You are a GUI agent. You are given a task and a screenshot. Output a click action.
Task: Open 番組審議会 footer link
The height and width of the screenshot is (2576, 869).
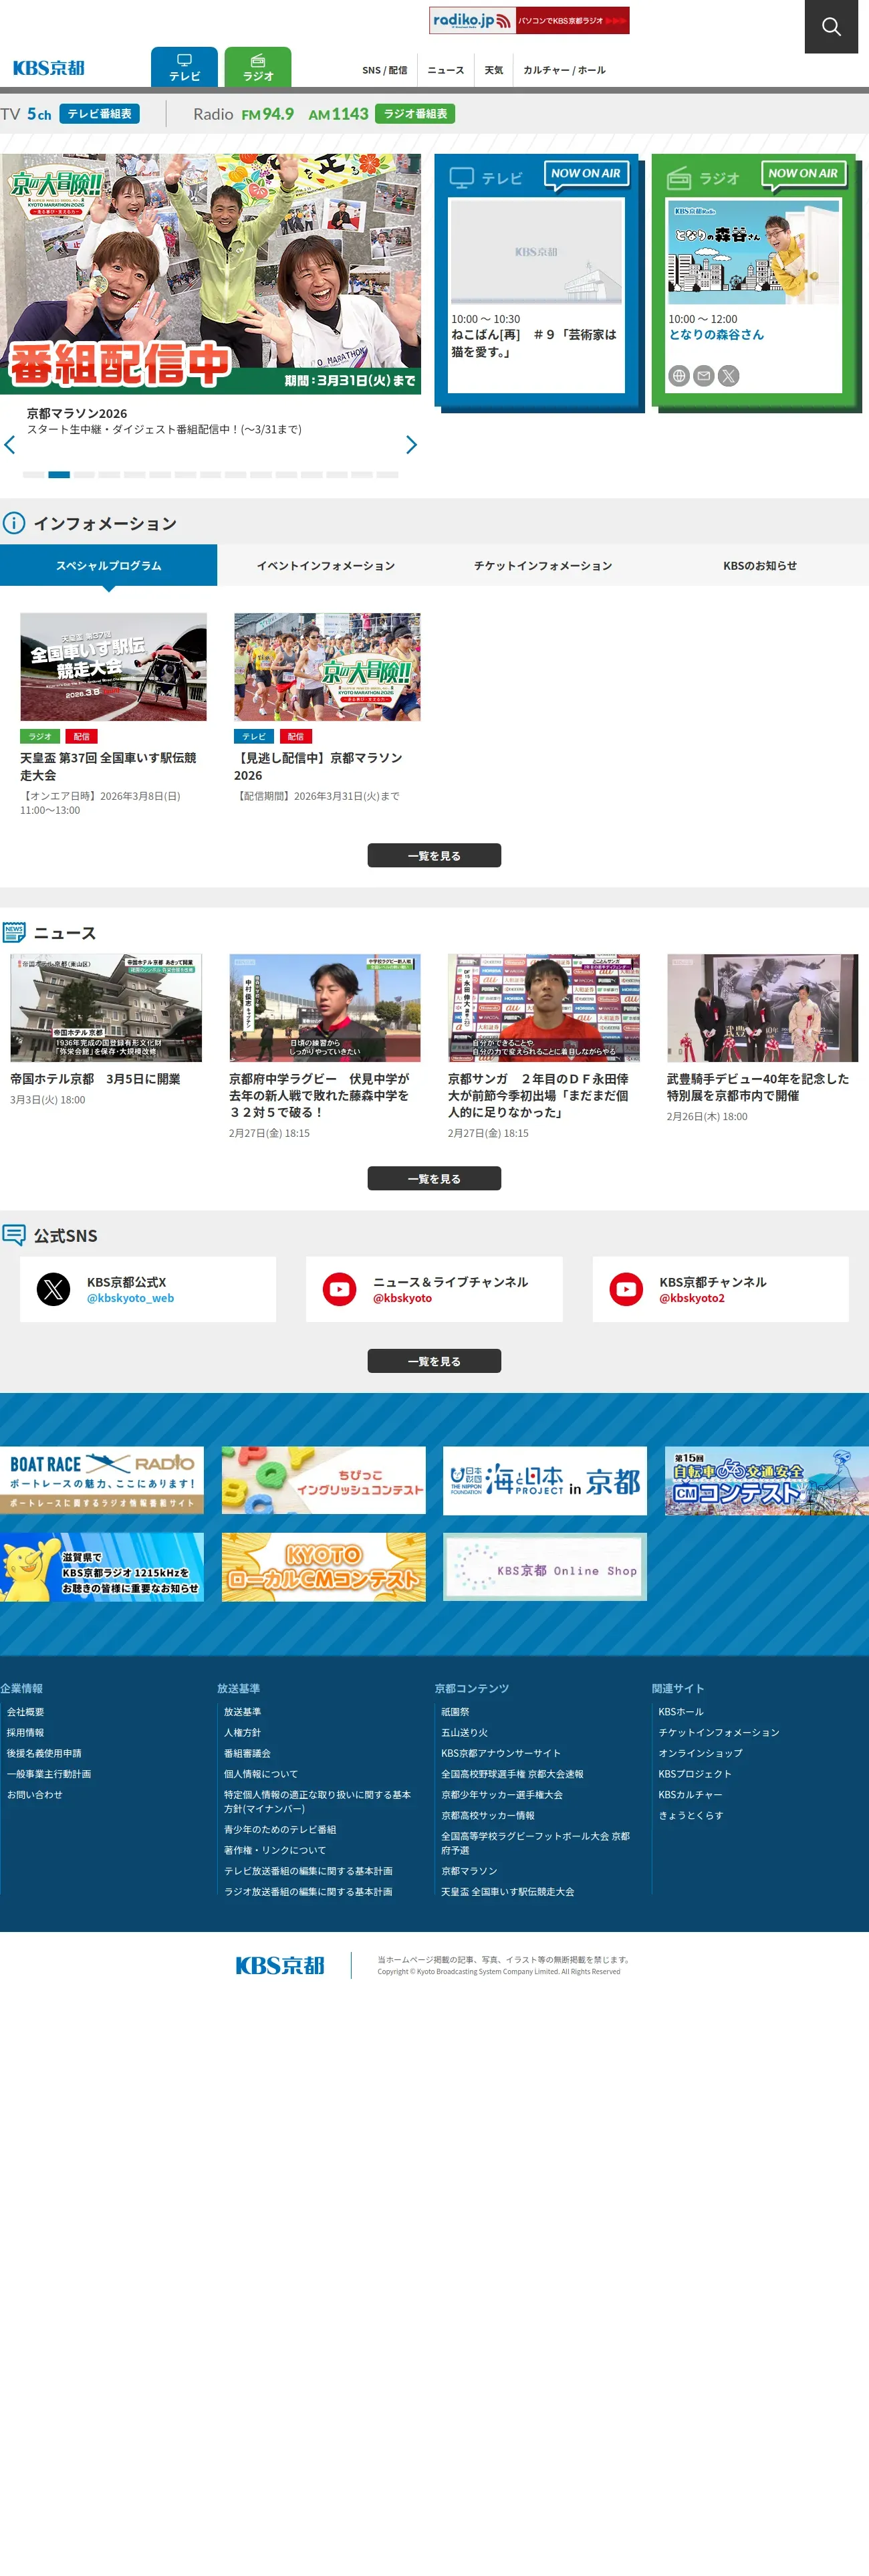(247, 1754)
